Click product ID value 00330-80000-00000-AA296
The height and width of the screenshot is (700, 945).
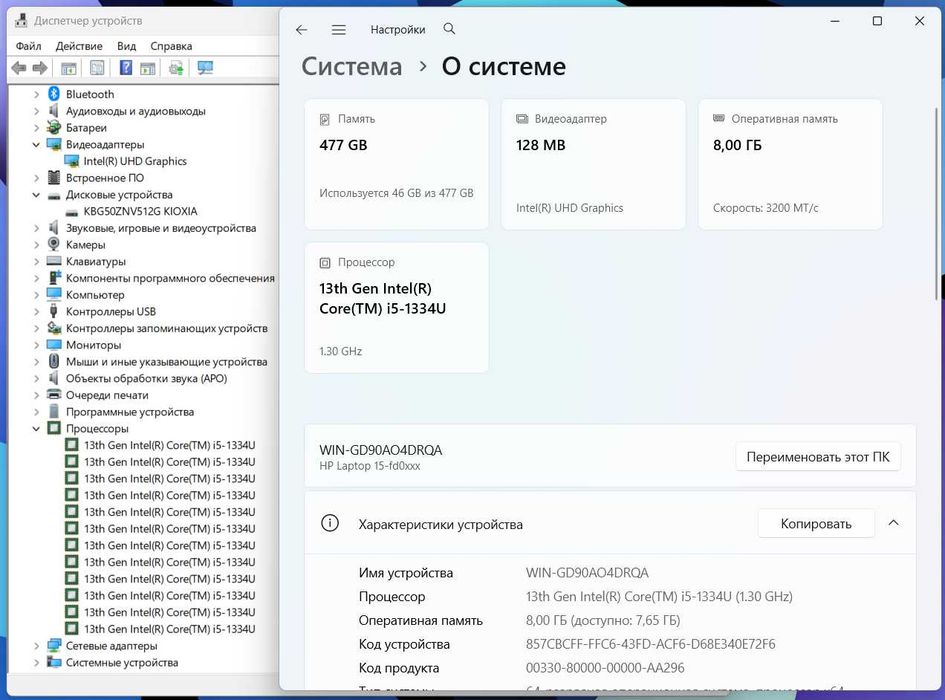coord(605,668)
